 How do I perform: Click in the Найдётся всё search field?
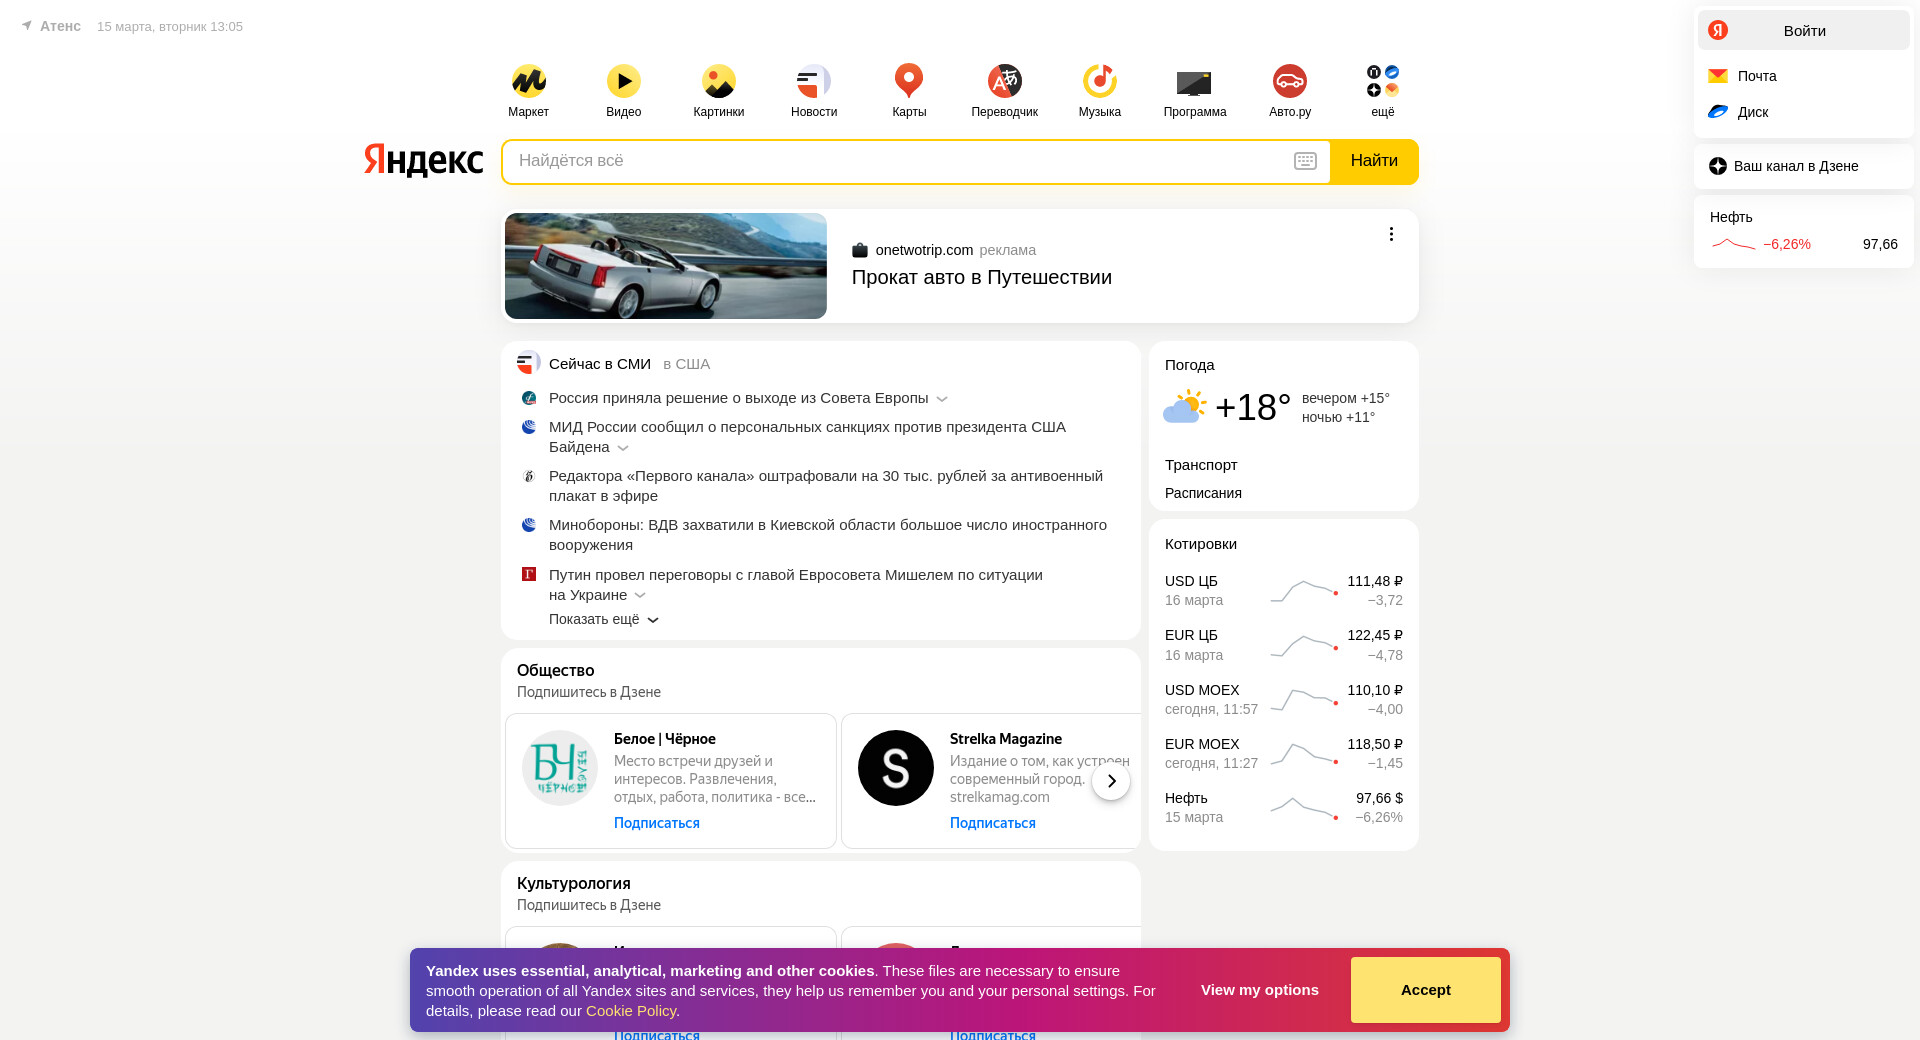coord(896,162)
